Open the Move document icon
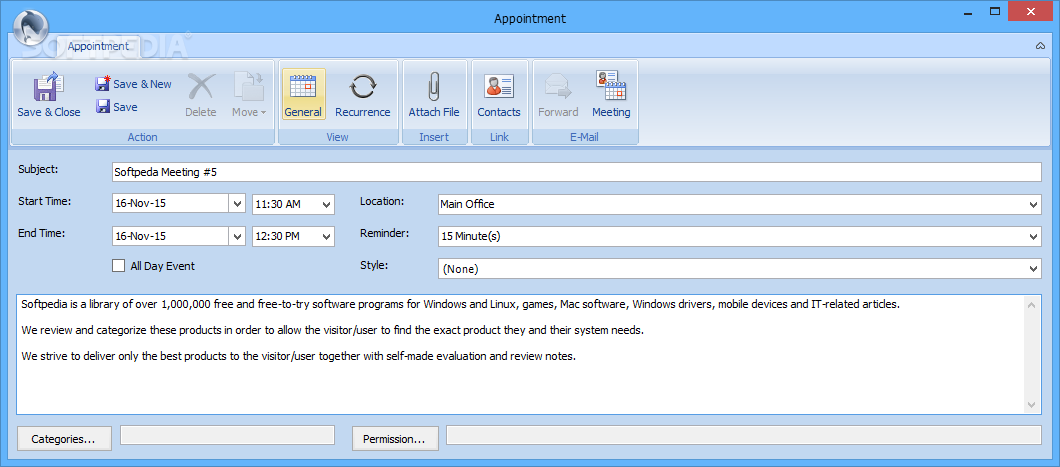Screen dimensions: 1060x467 point(249,88)
